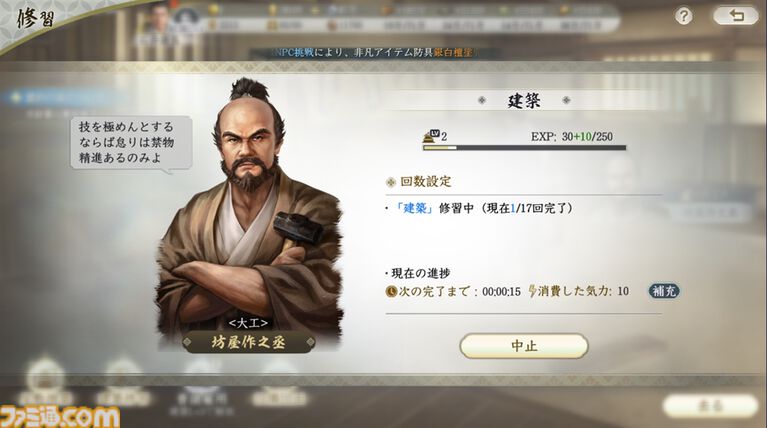
Task: Click the 坊屋作之丞 name plate
Action: [x=248, y=342]
